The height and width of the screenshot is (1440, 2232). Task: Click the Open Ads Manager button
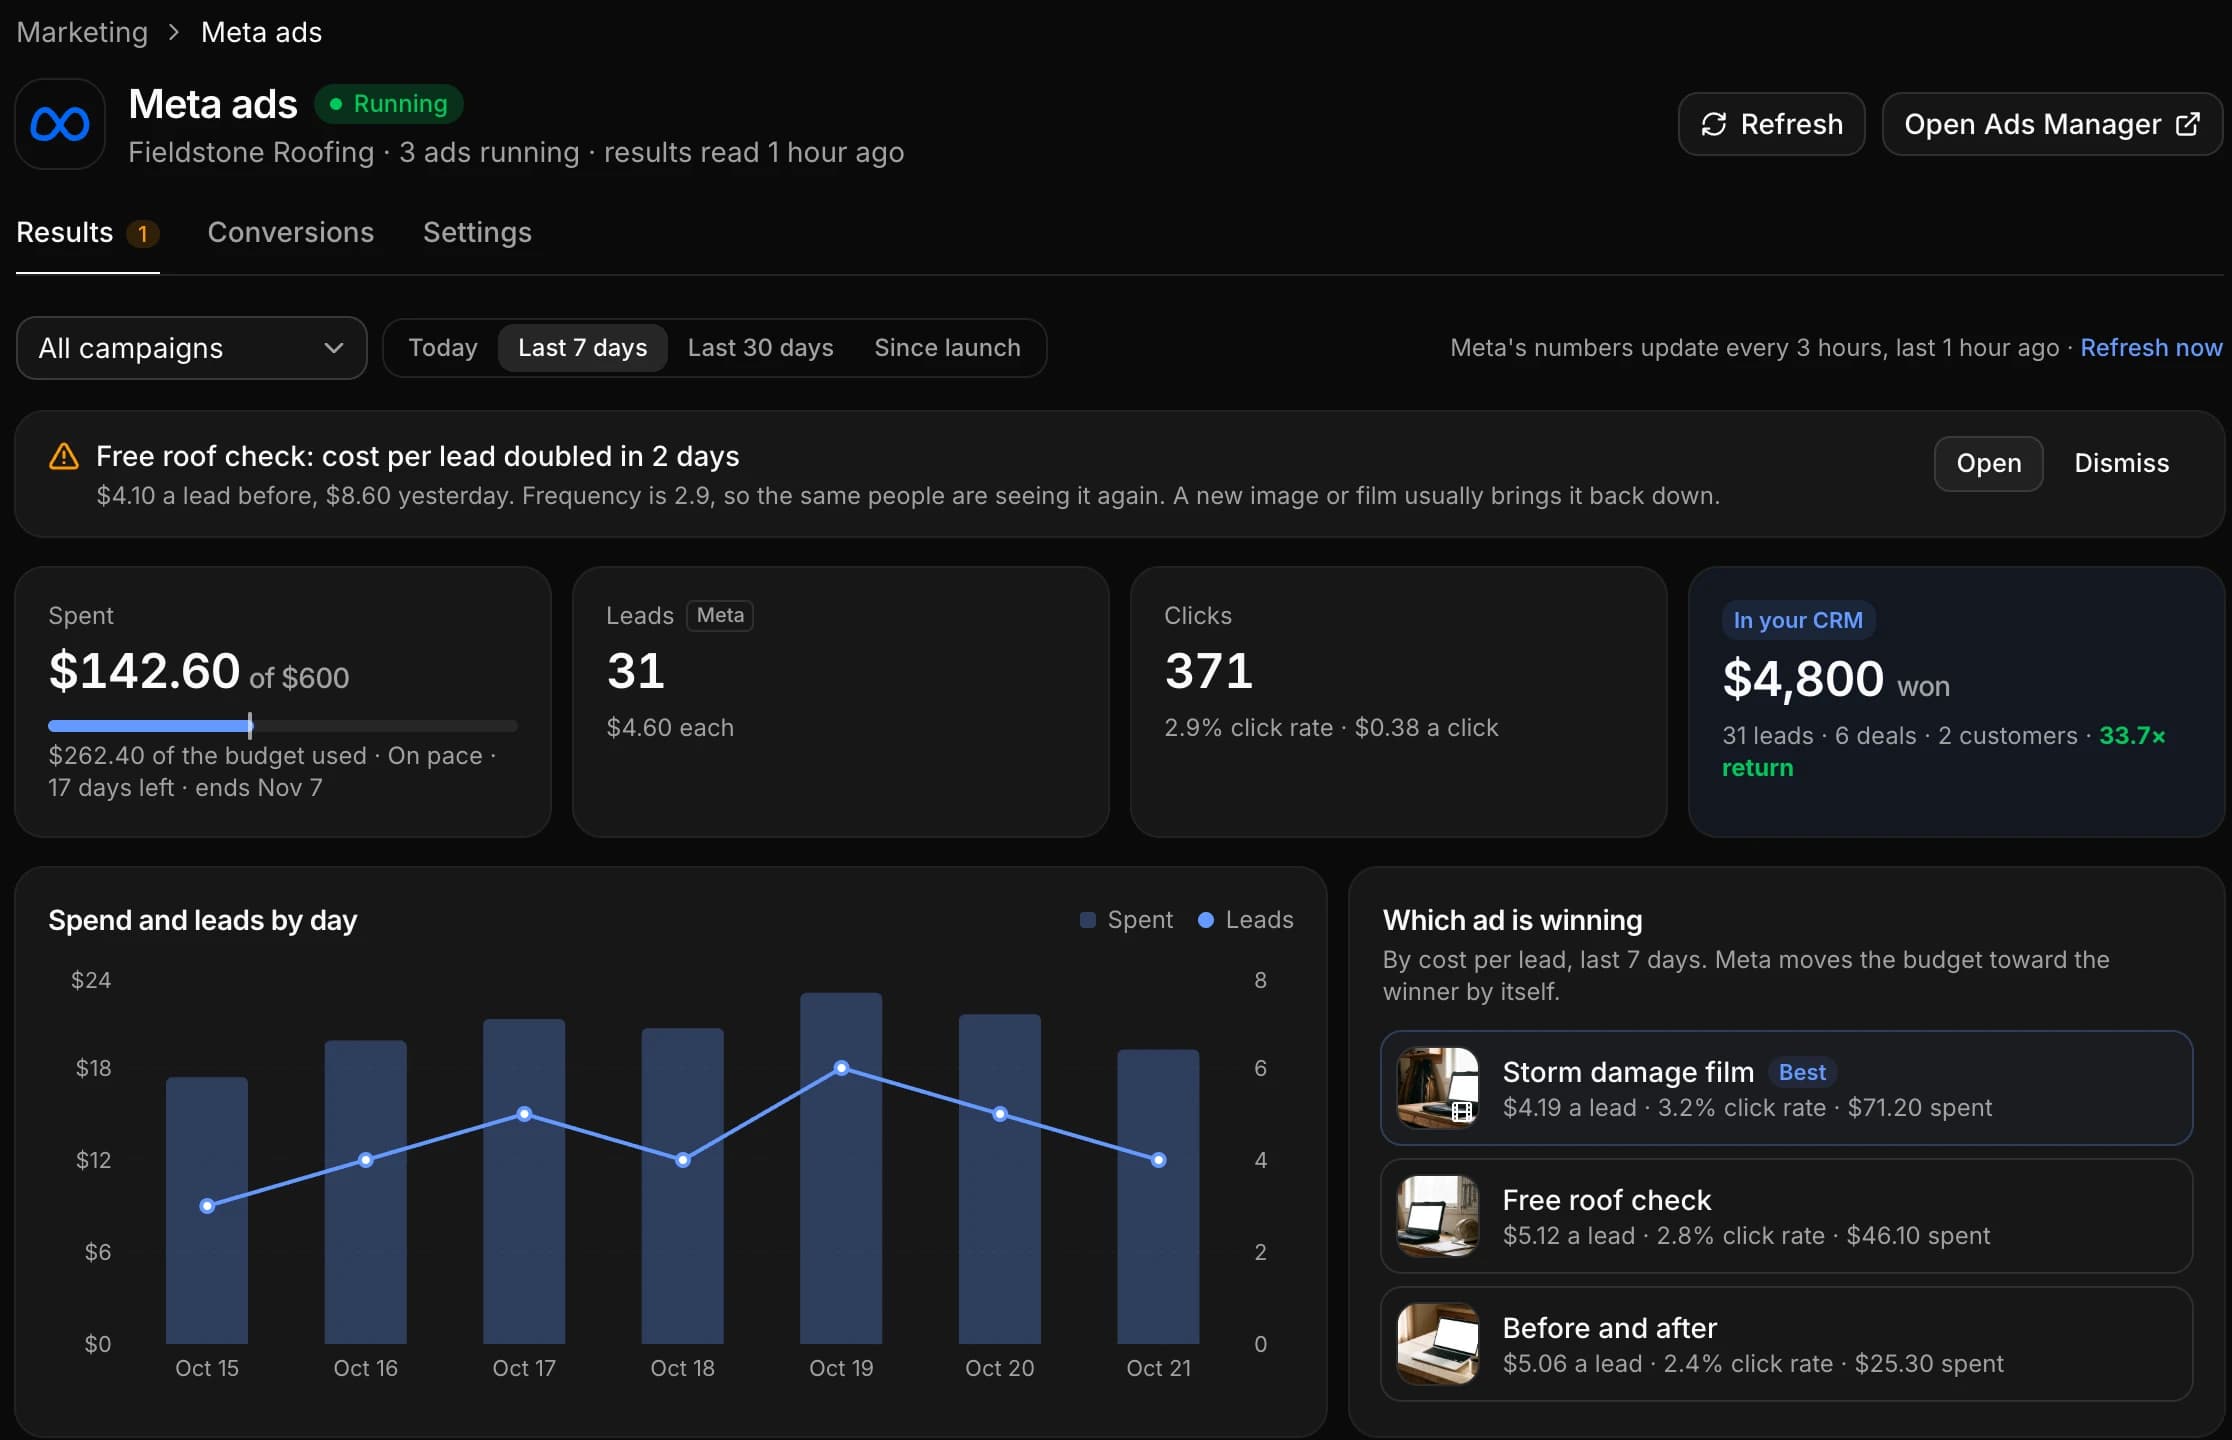tap(2052, 124)
